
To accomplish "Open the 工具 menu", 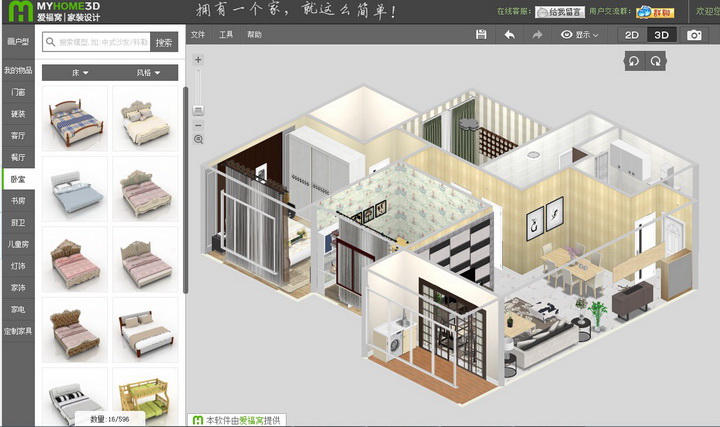I will 226,35.
